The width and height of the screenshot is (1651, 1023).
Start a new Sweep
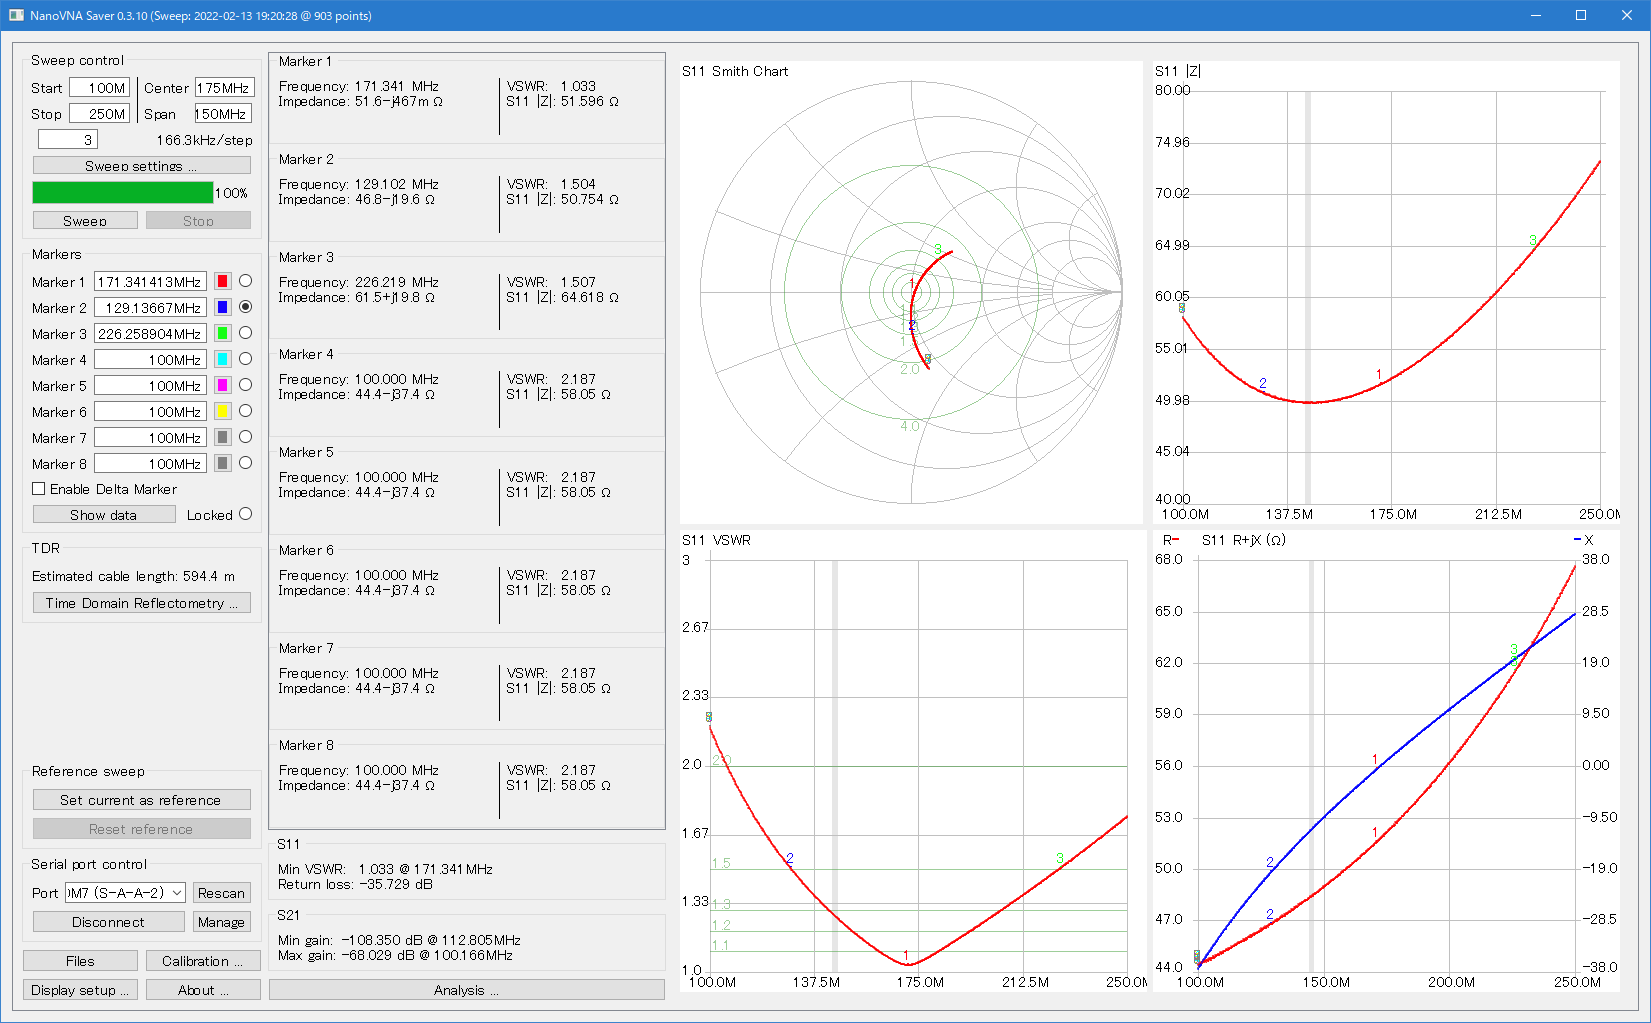tap(85, 220)
